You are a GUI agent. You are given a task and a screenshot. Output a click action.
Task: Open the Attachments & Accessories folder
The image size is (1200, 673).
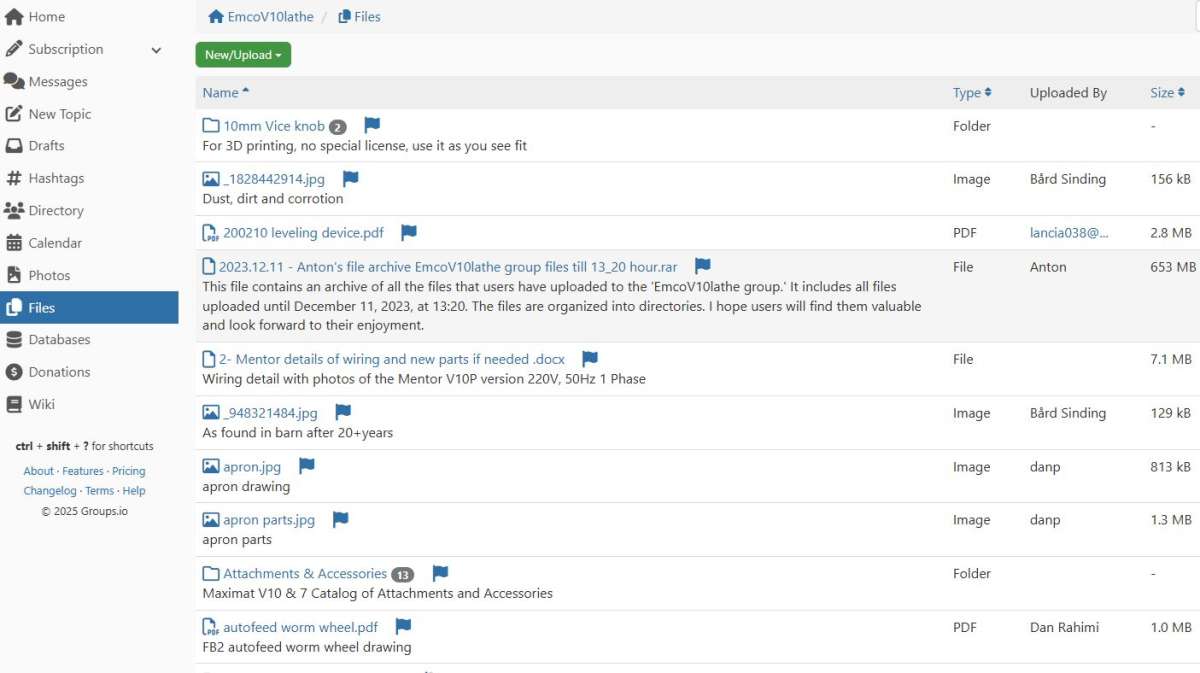pos(305,573)
